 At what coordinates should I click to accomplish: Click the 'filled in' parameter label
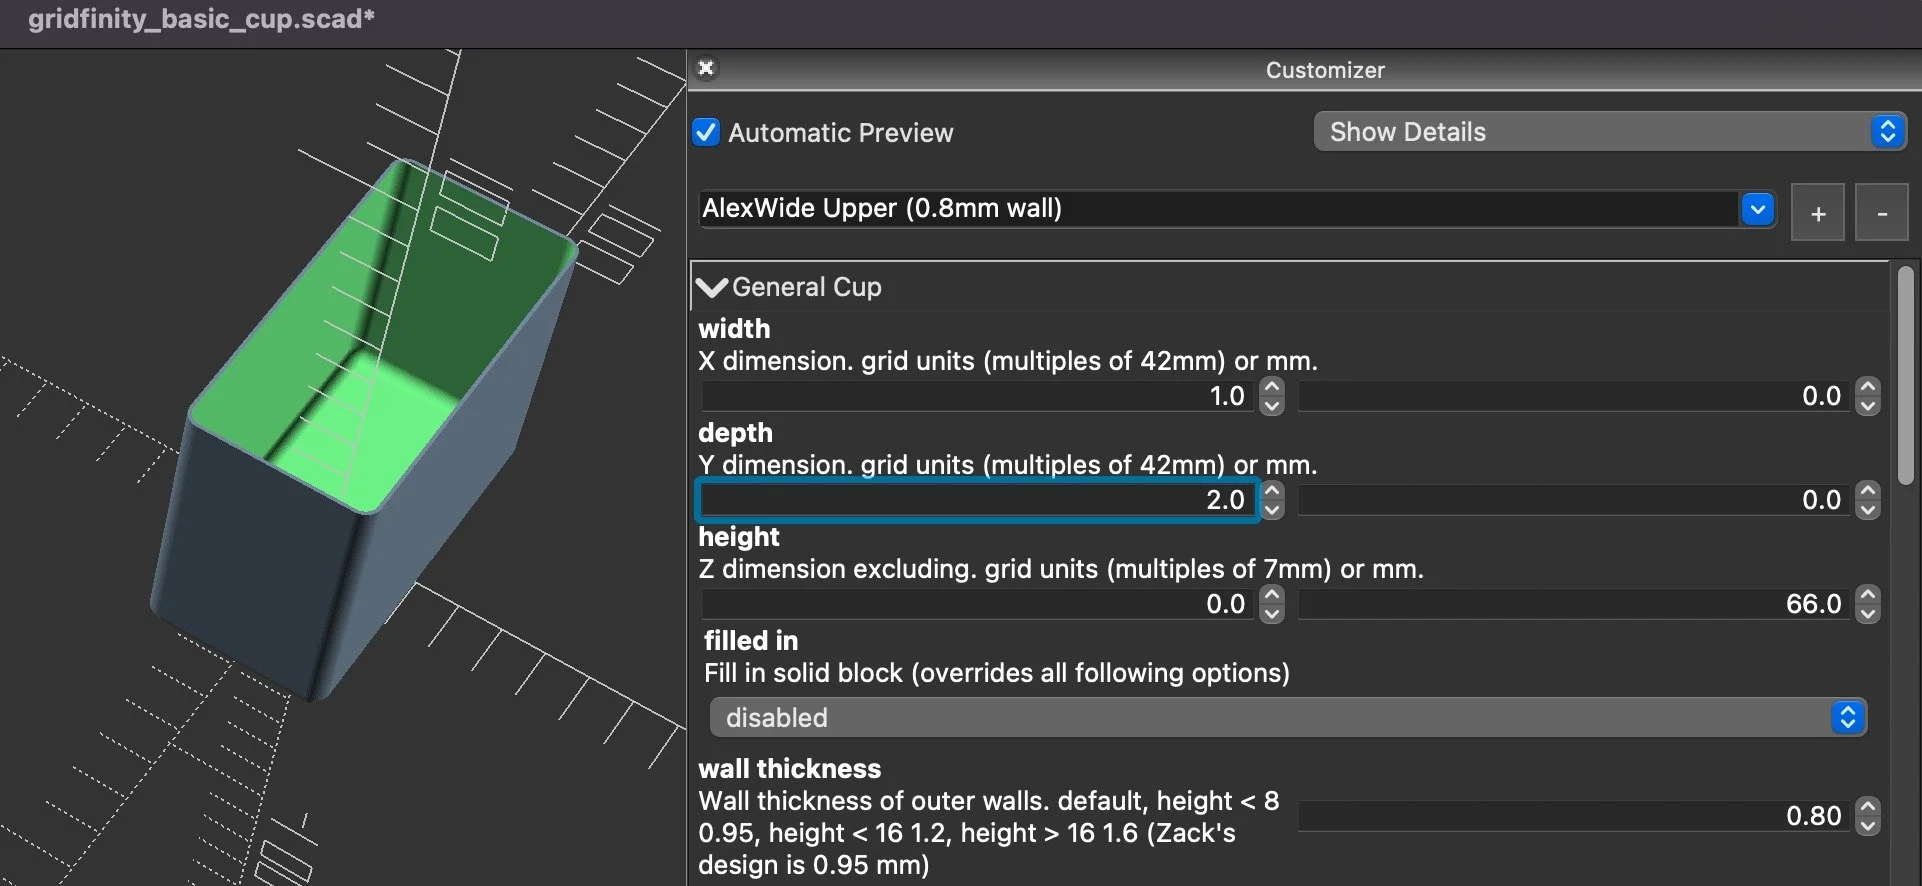coord(751,640)
